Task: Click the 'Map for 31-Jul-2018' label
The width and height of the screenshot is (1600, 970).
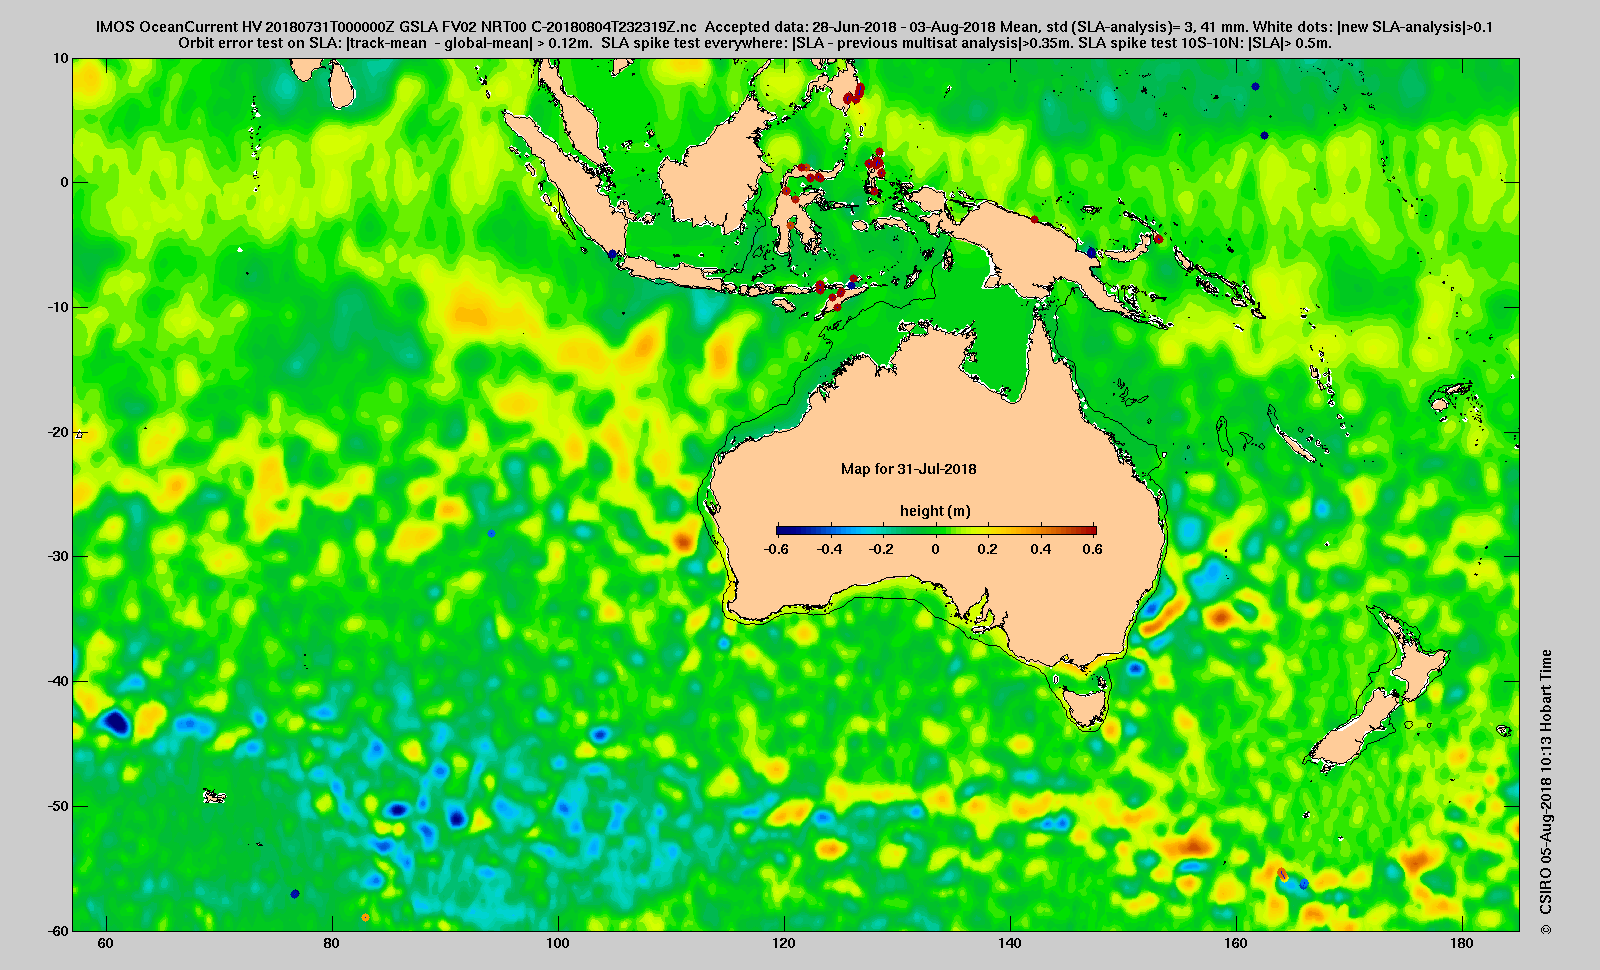Action: [908, 468]
